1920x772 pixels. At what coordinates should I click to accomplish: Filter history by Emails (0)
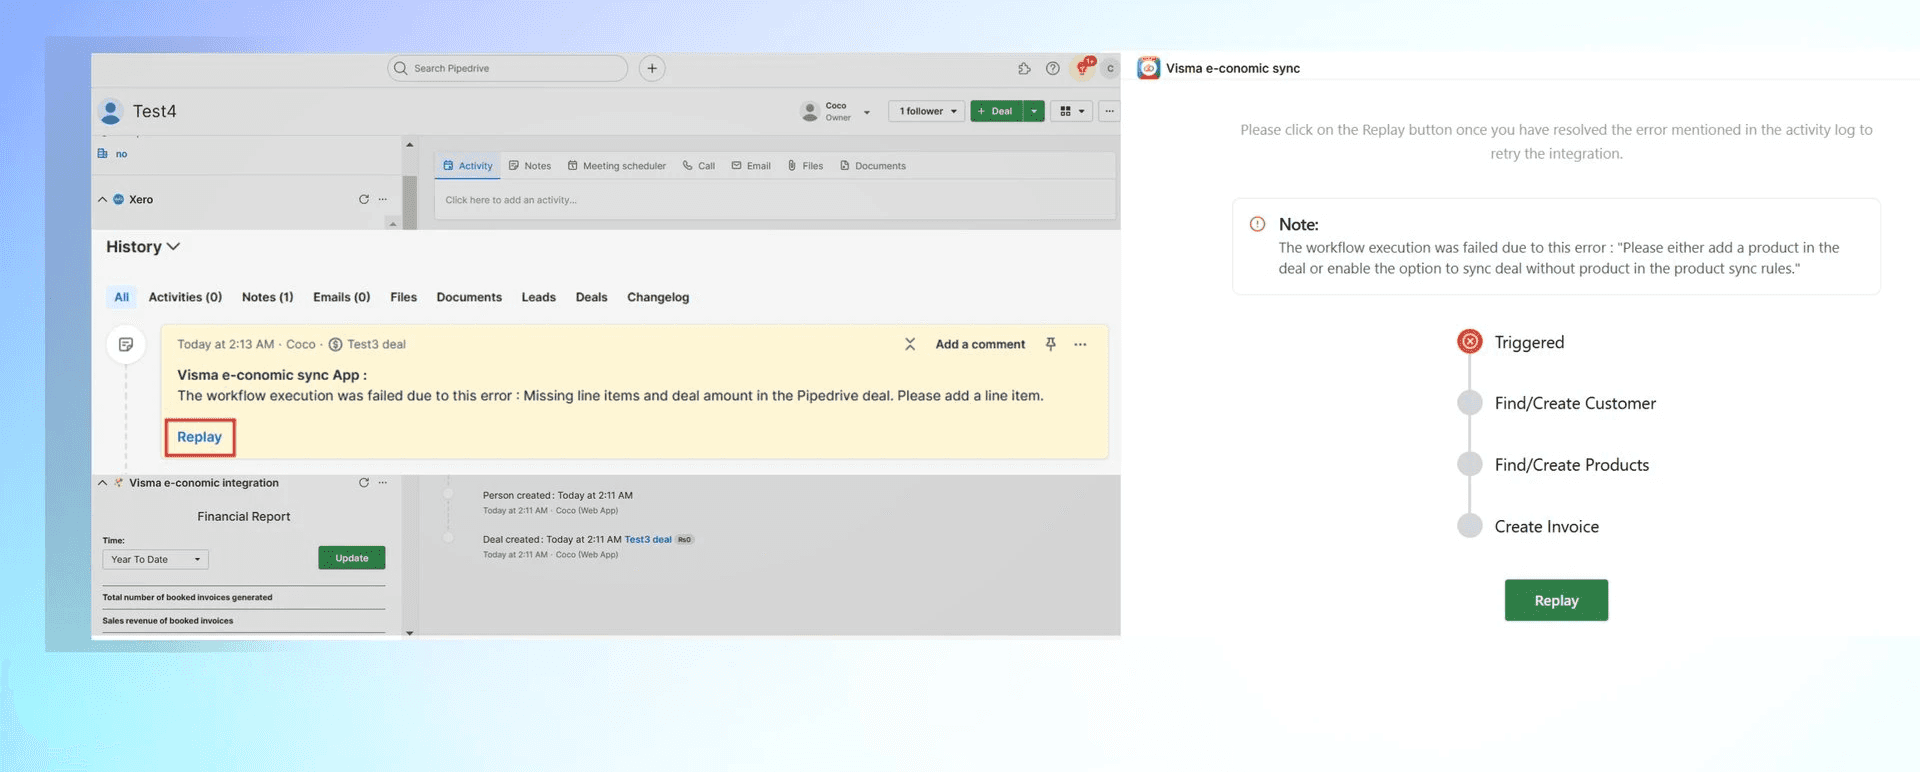tap(341, 297)
